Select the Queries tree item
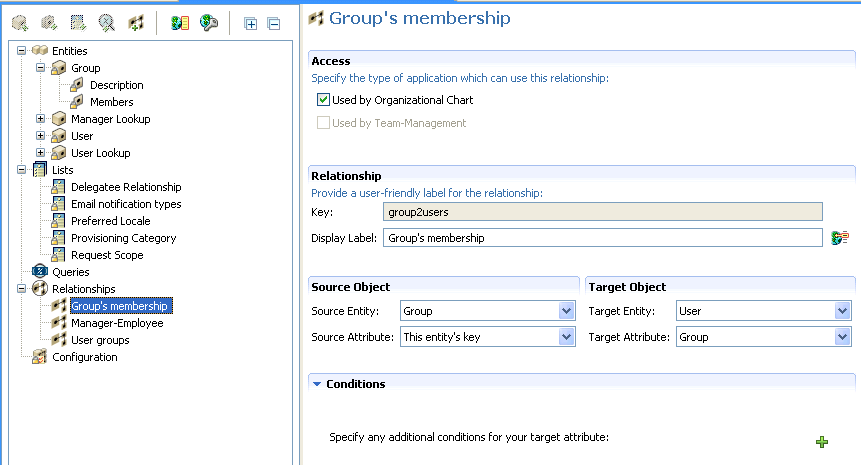Viewport: 861px width, 465px height. (x=69, y=272)
